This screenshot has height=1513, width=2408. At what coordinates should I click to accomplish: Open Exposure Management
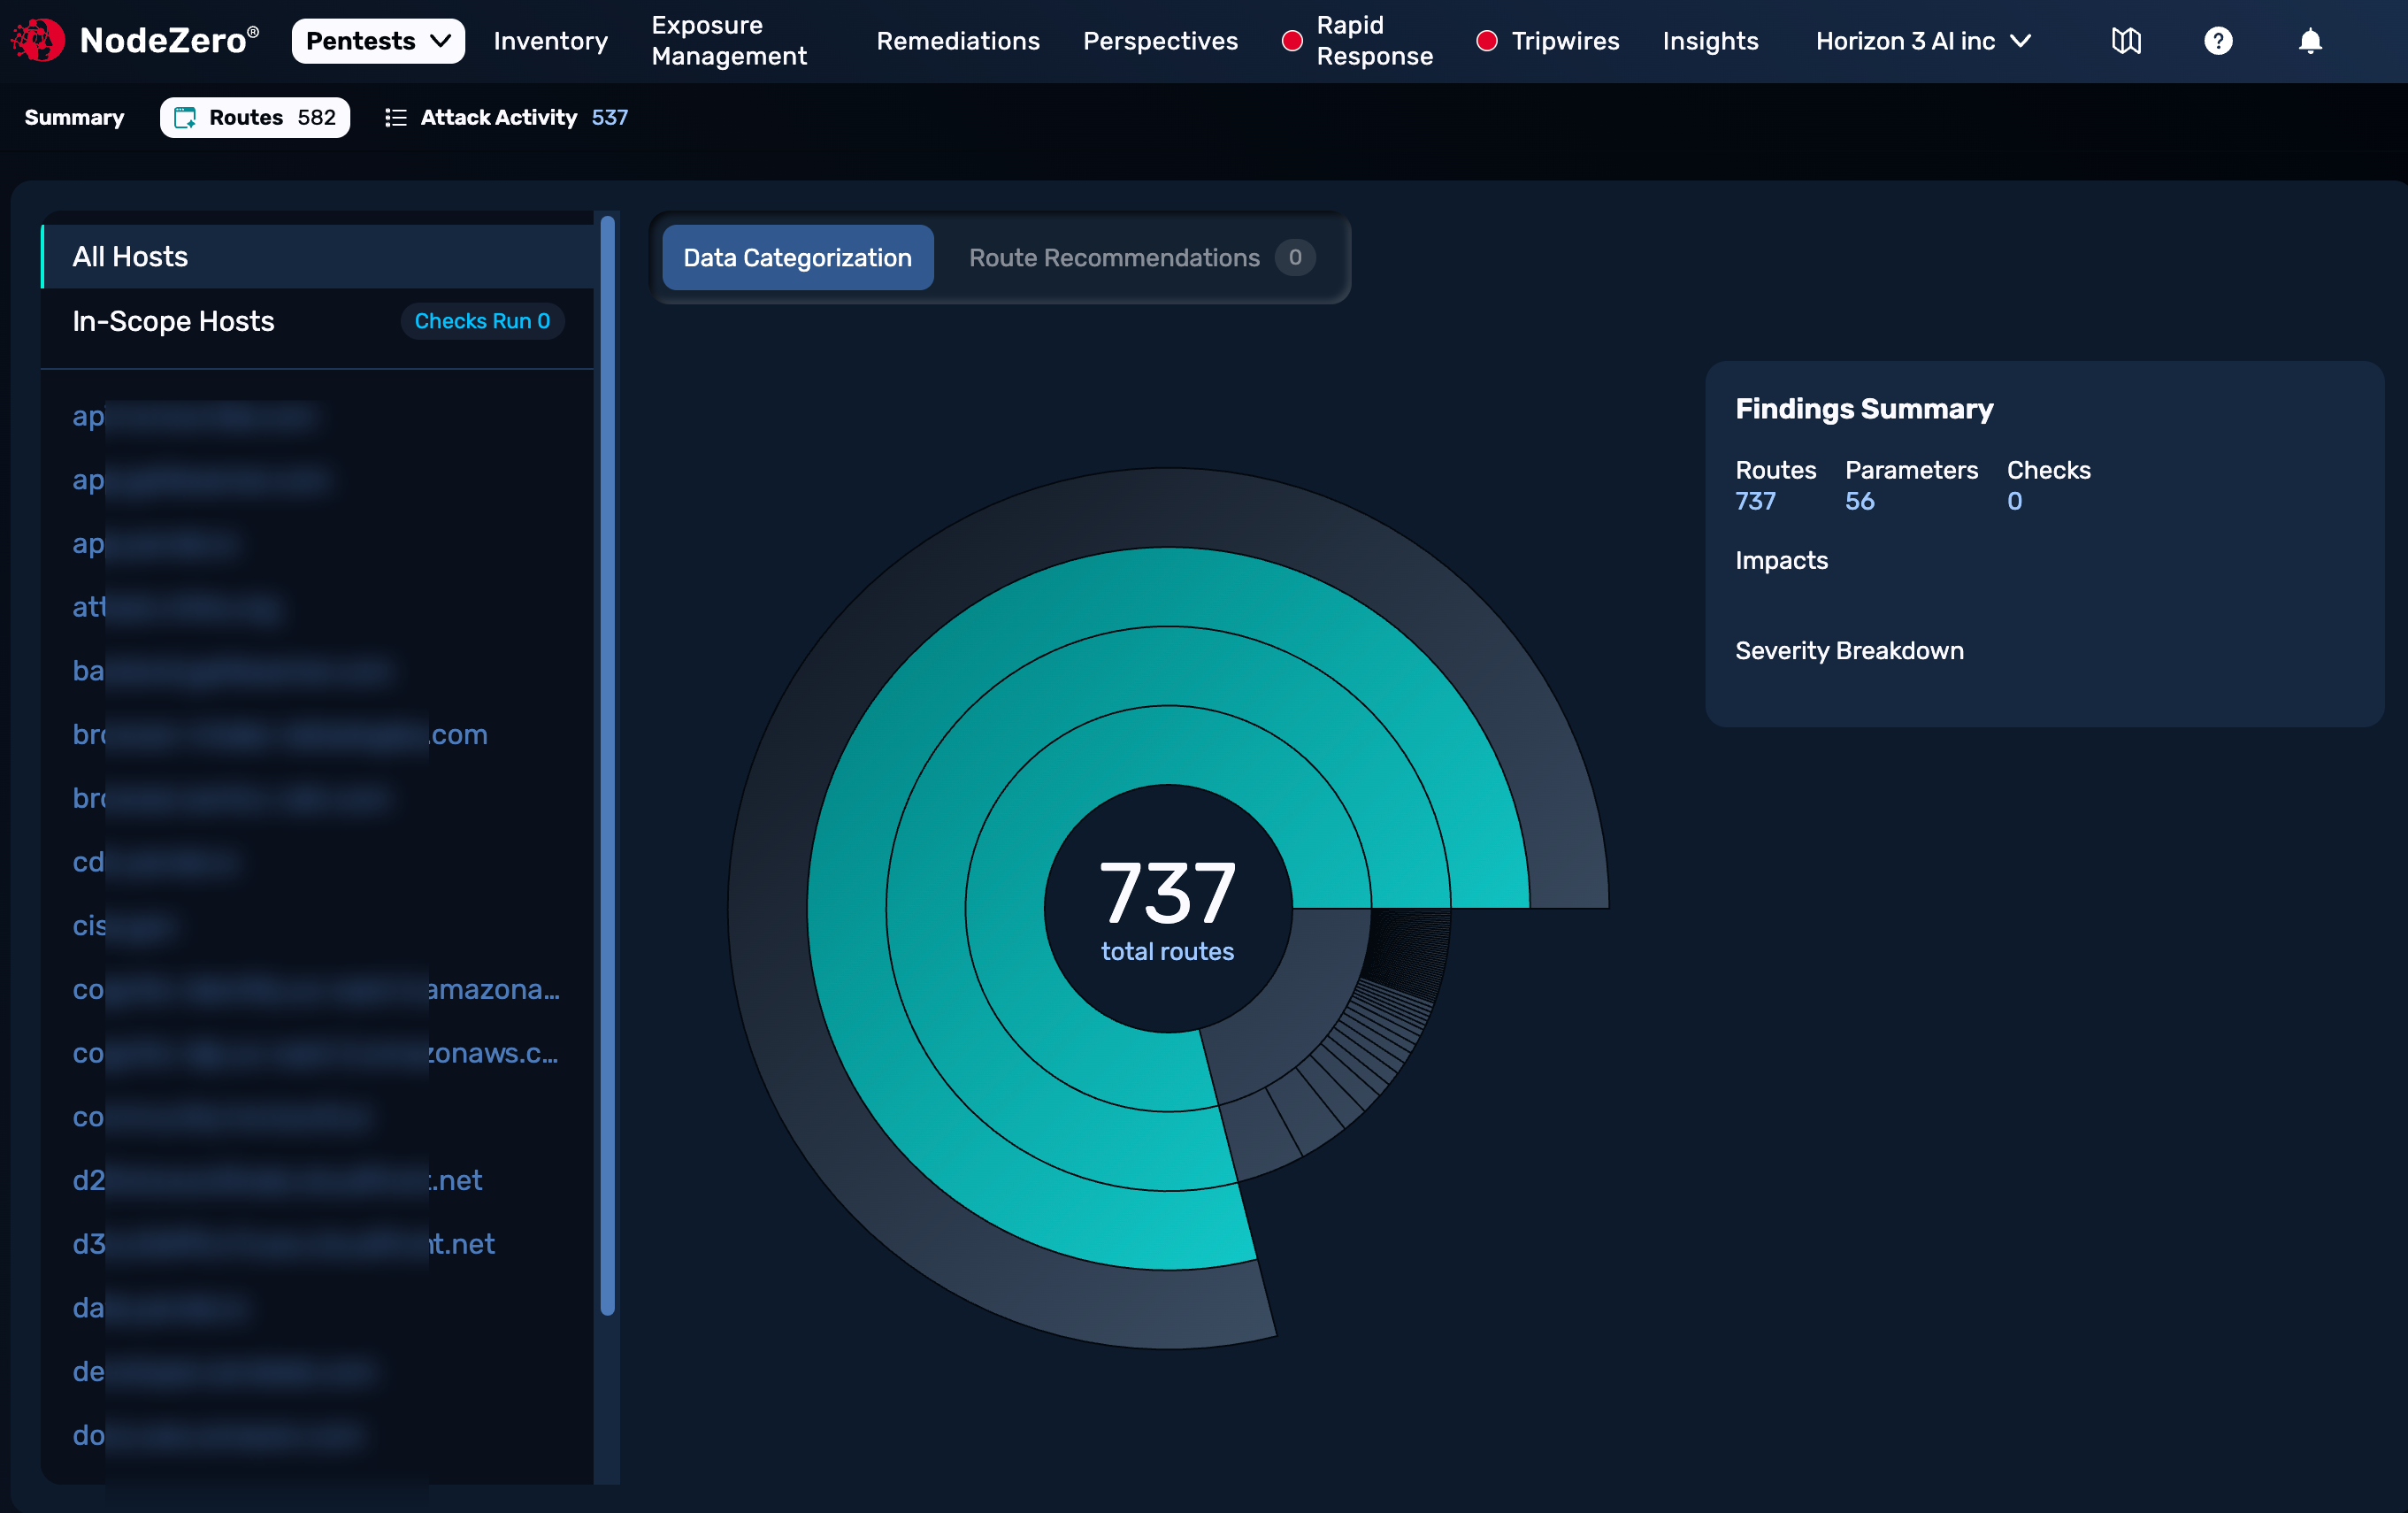[x=729, y=41]
